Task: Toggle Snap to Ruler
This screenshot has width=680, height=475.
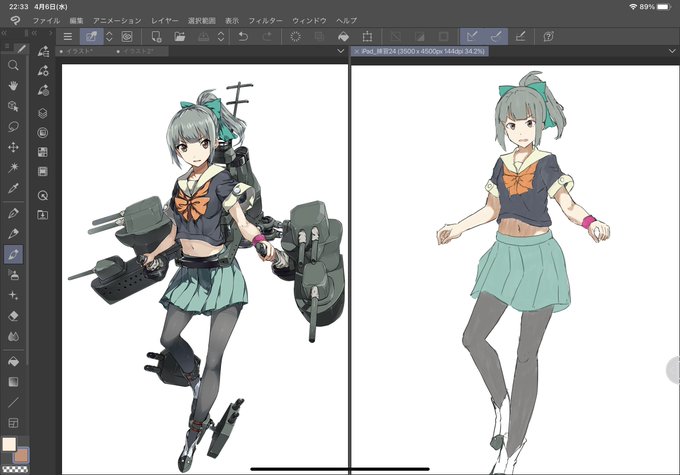Action: (x=472, y=37)
